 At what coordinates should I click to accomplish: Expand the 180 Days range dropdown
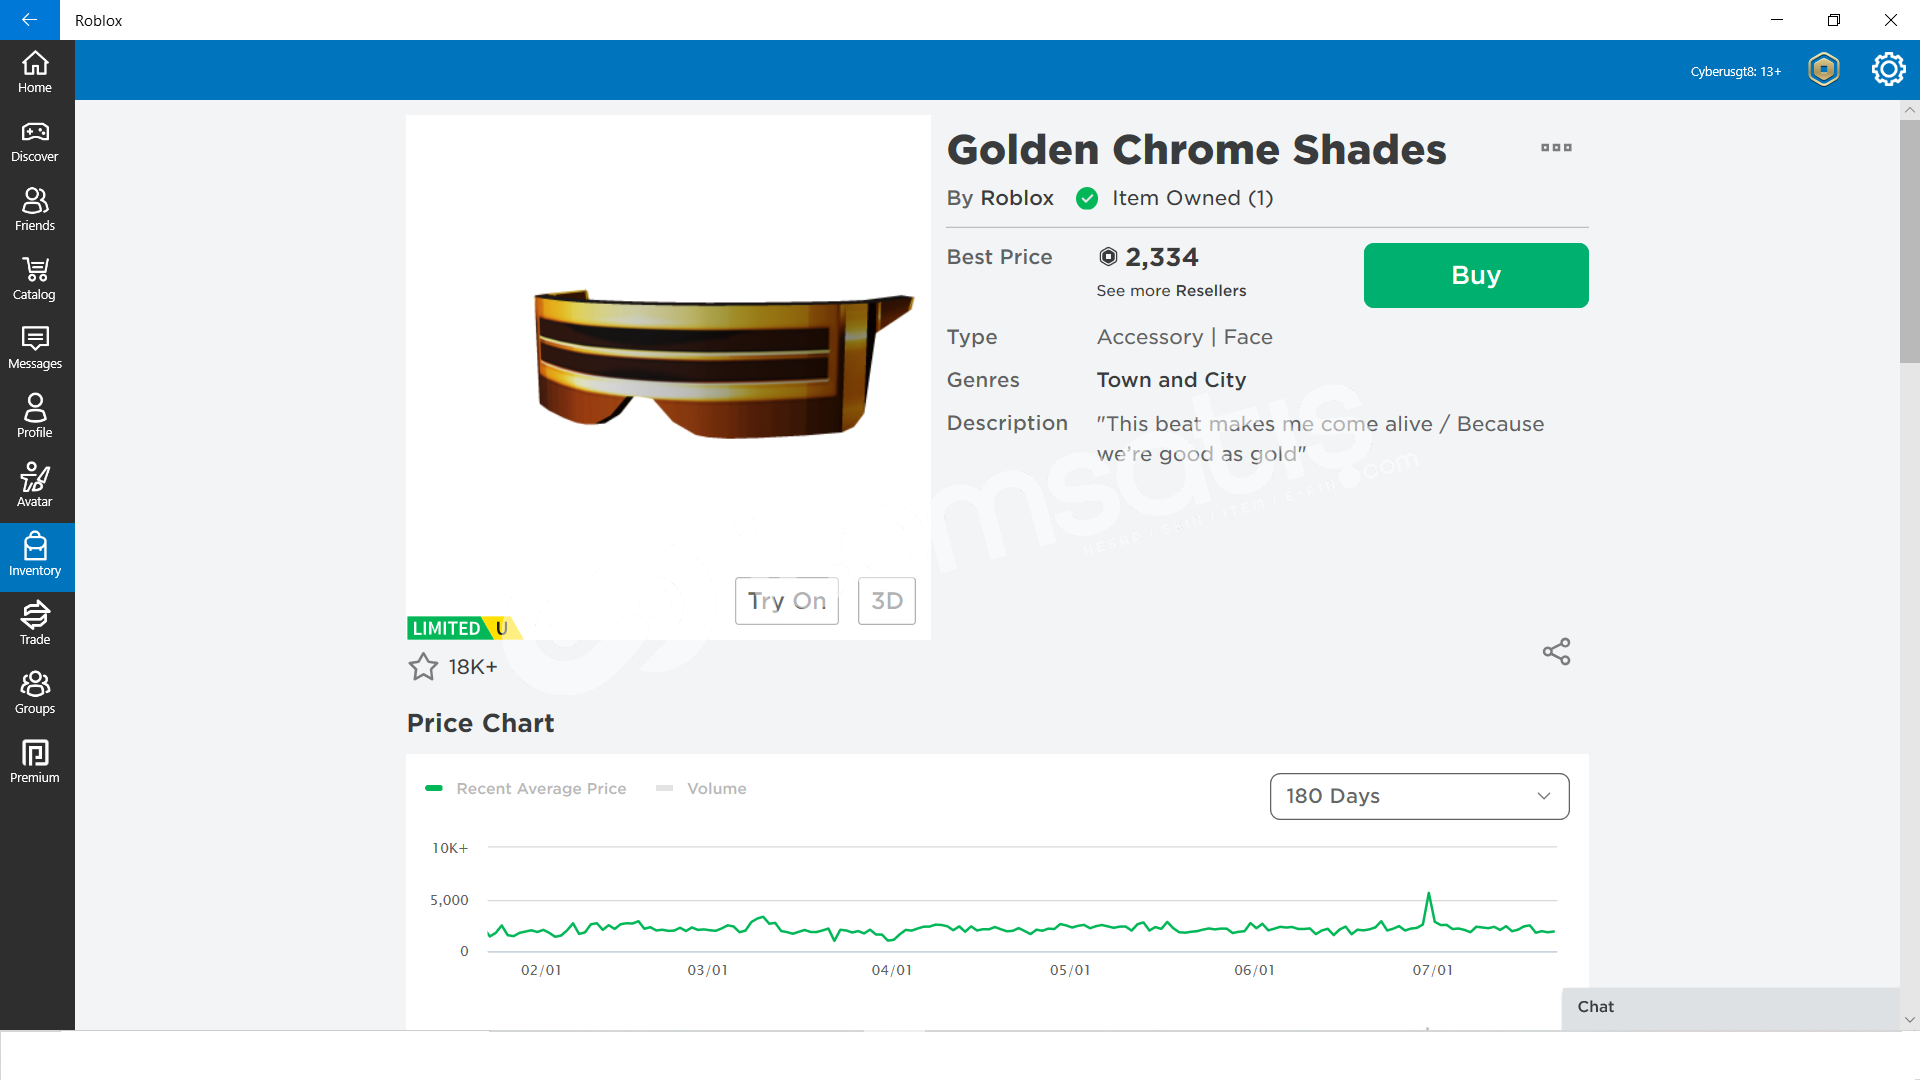coord(1419,796)
